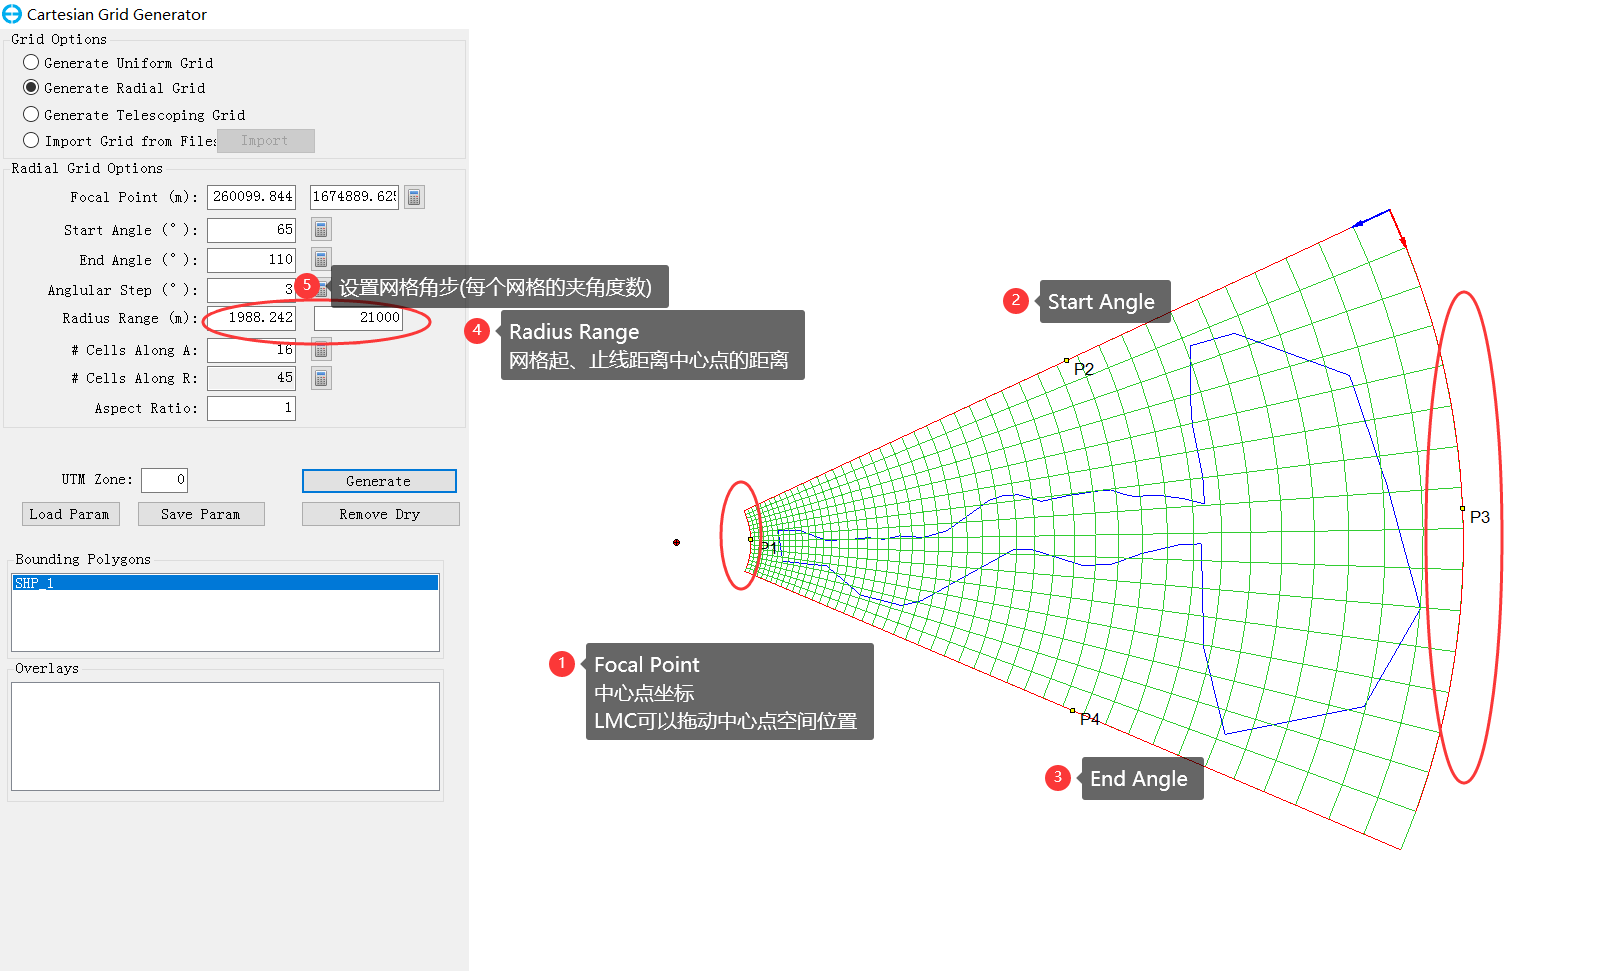Click the Save Param button

coord(201,514)
